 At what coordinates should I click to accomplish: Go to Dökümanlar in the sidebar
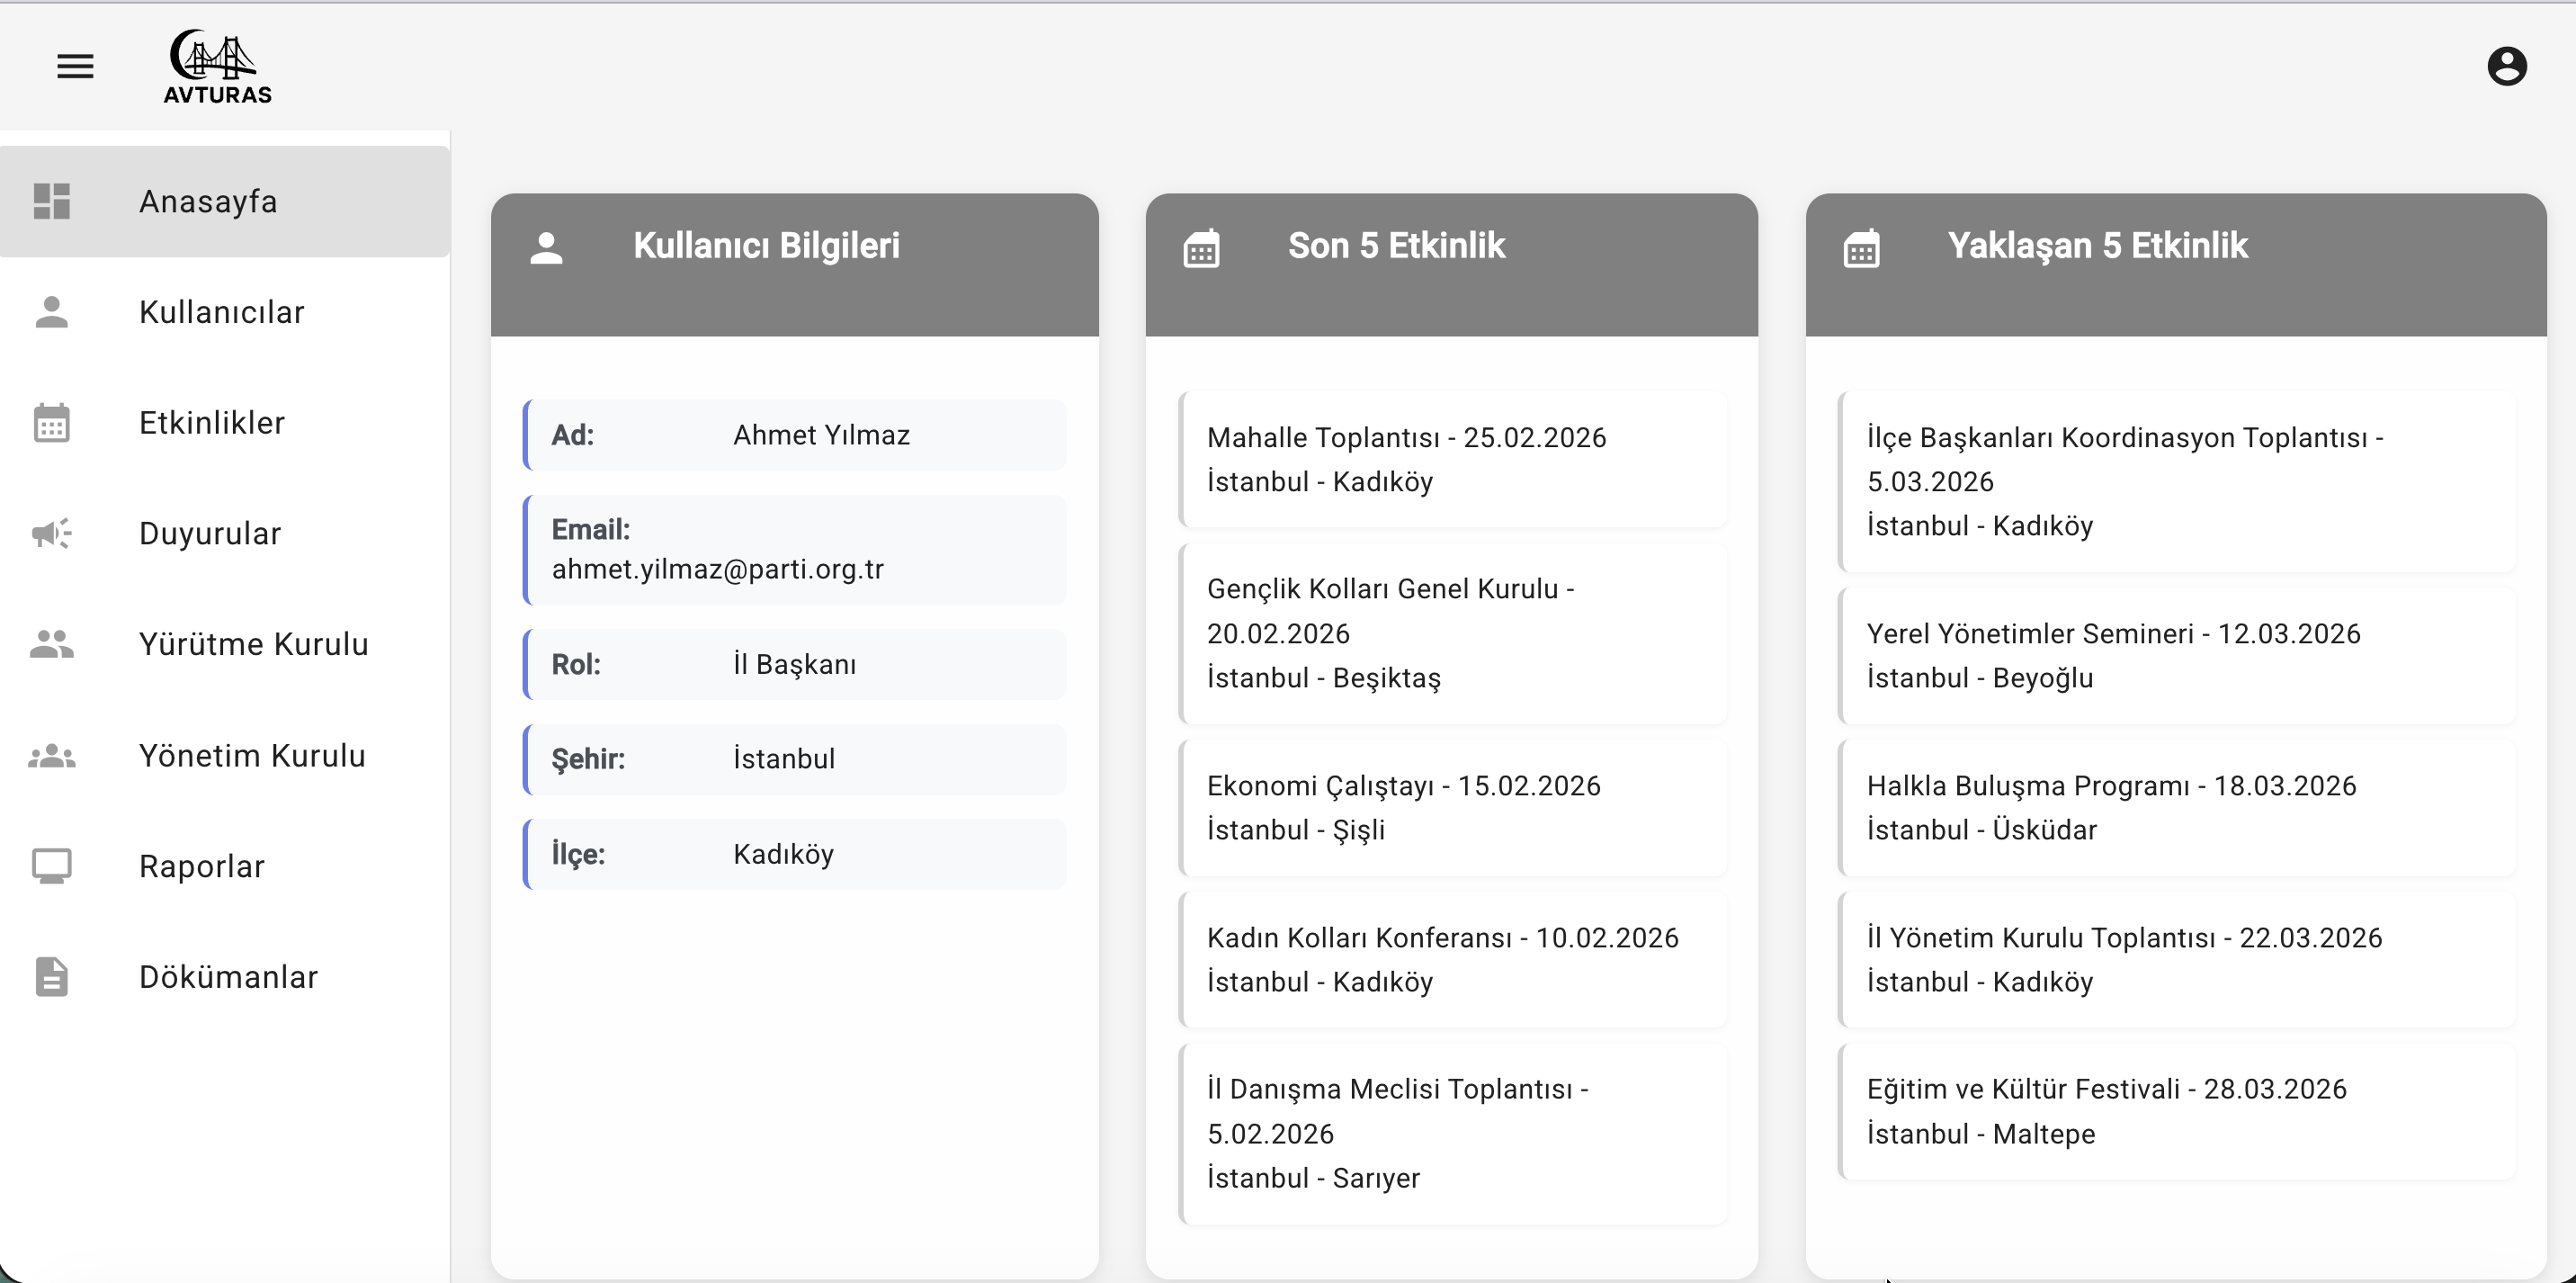point(228,977)
